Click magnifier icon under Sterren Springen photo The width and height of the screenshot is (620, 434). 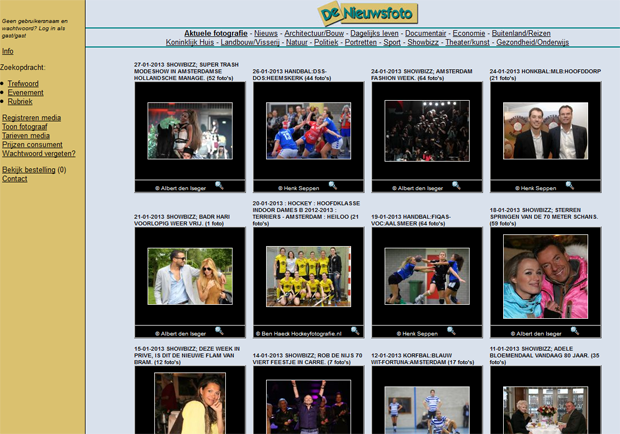coord(575,331)
